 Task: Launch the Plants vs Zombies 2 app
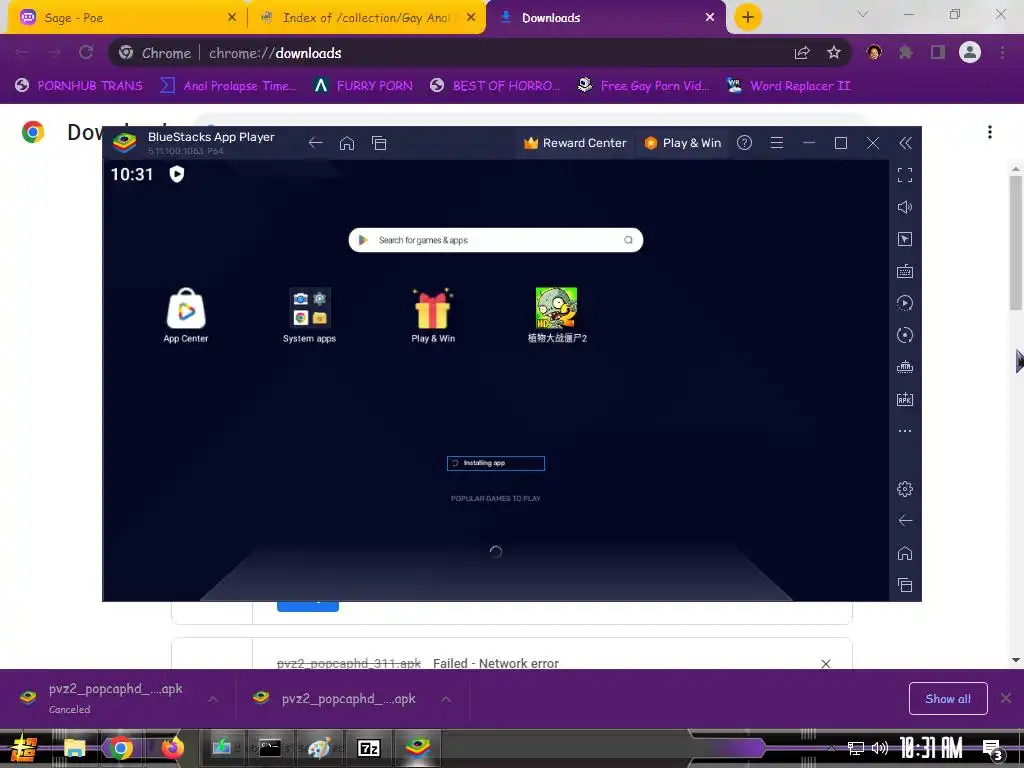pyautogui.click(x=557, y=315)
